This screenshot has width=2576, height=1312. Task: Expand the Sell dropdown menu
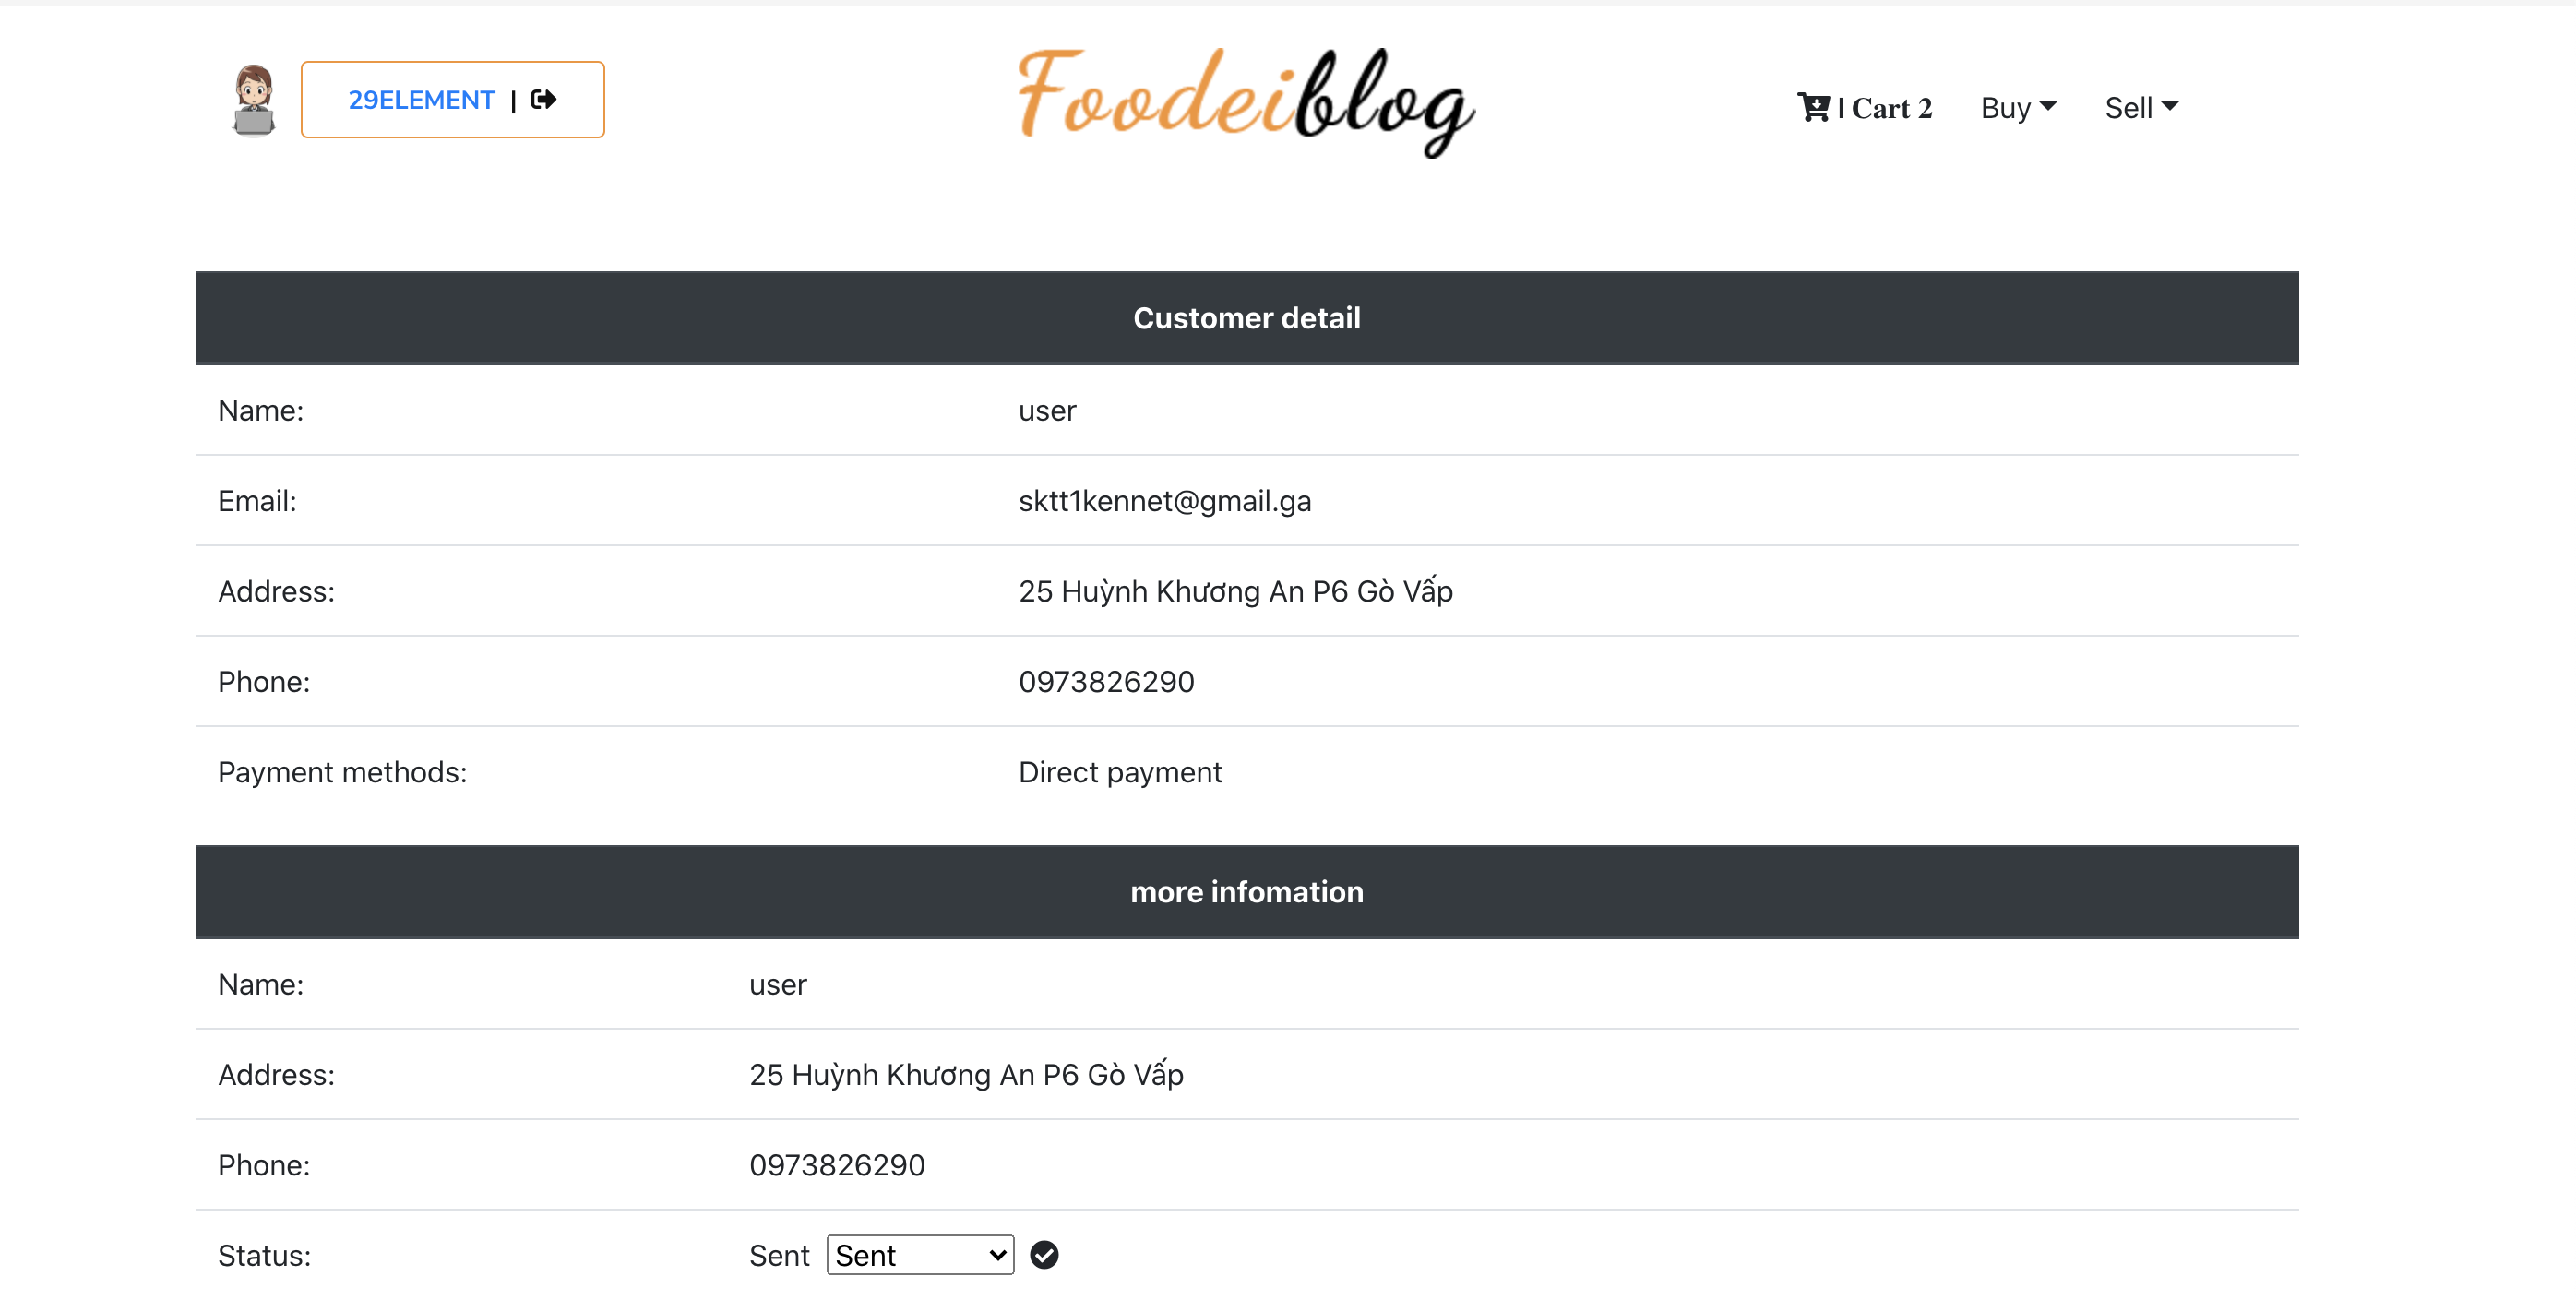coord(2142,105)
